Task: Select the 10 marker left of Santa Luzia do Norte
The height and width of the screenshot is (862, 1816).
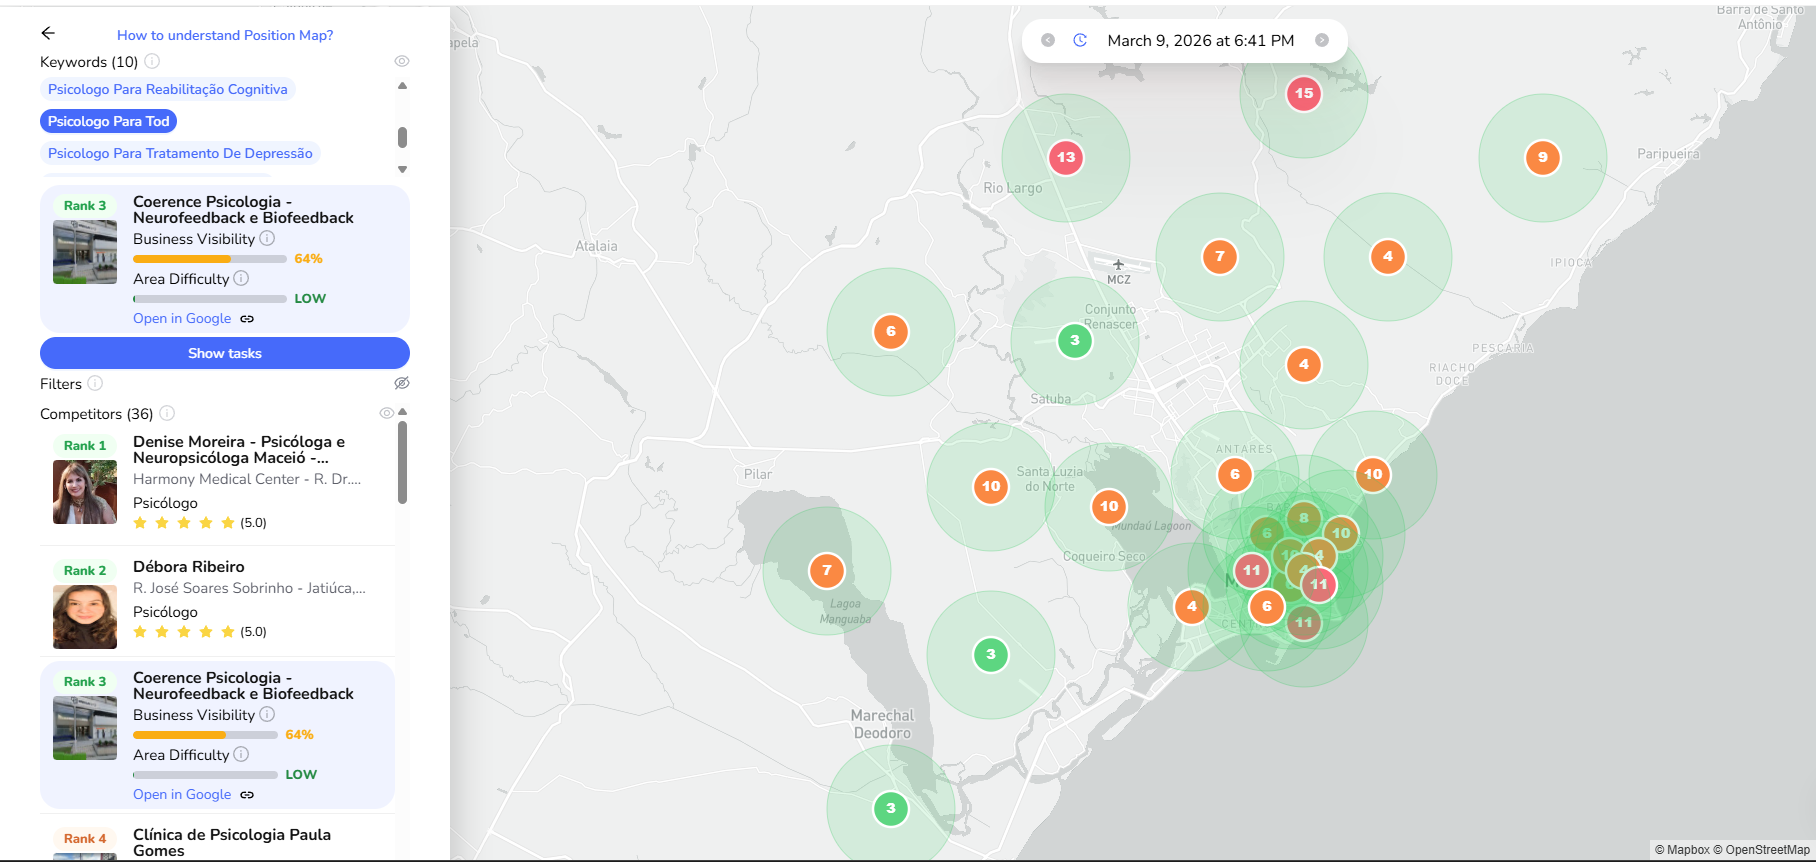Action: [x=991, y=486]
